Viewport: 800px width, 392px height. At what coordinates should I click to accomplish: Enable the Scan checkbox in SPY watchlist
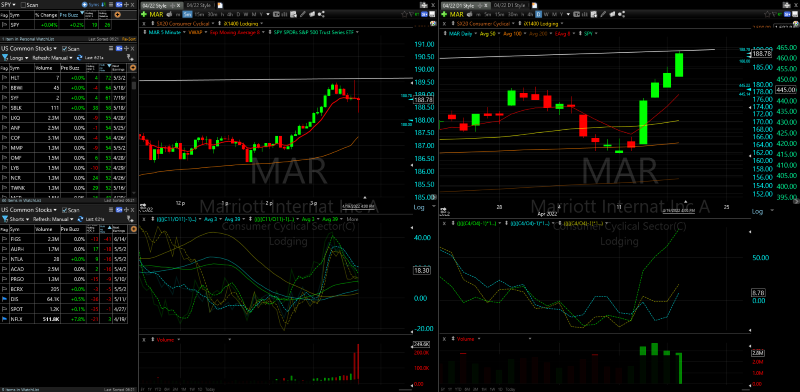click(x=23, y=5)
